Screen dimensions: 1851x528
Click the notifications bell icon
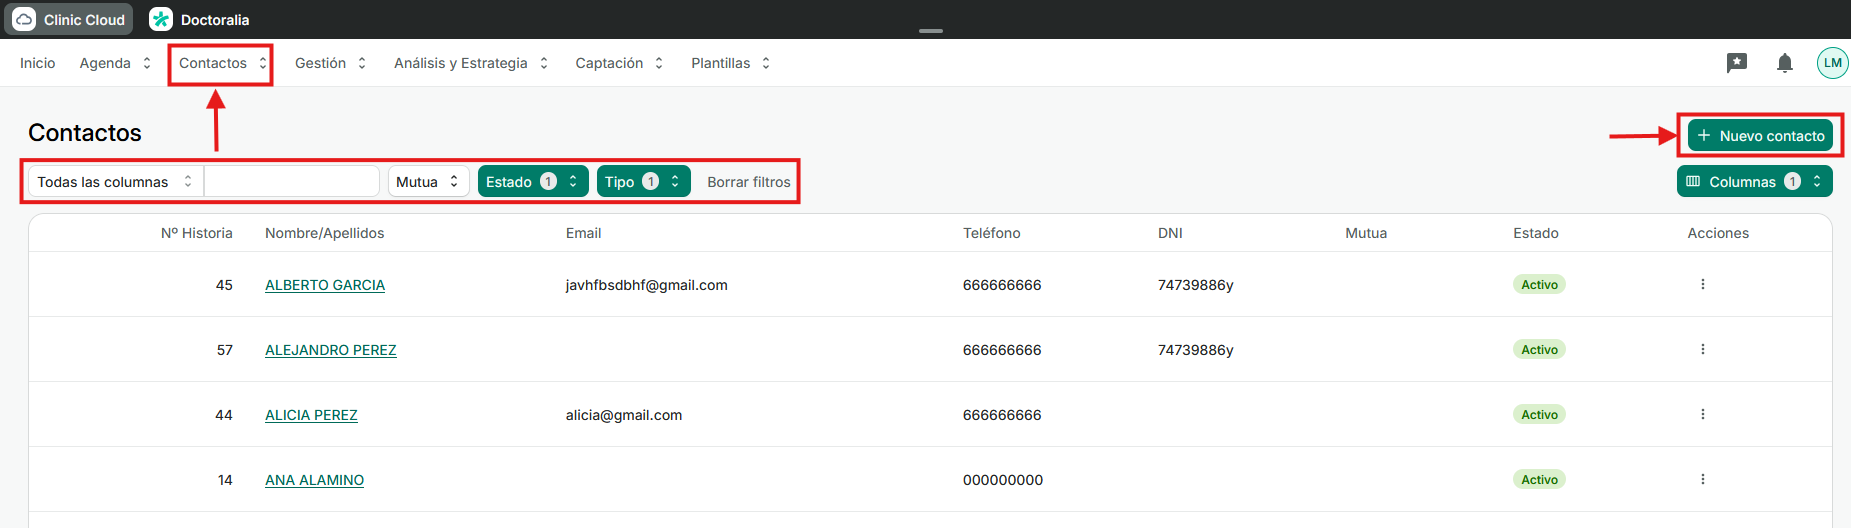tap(1784, 63)
